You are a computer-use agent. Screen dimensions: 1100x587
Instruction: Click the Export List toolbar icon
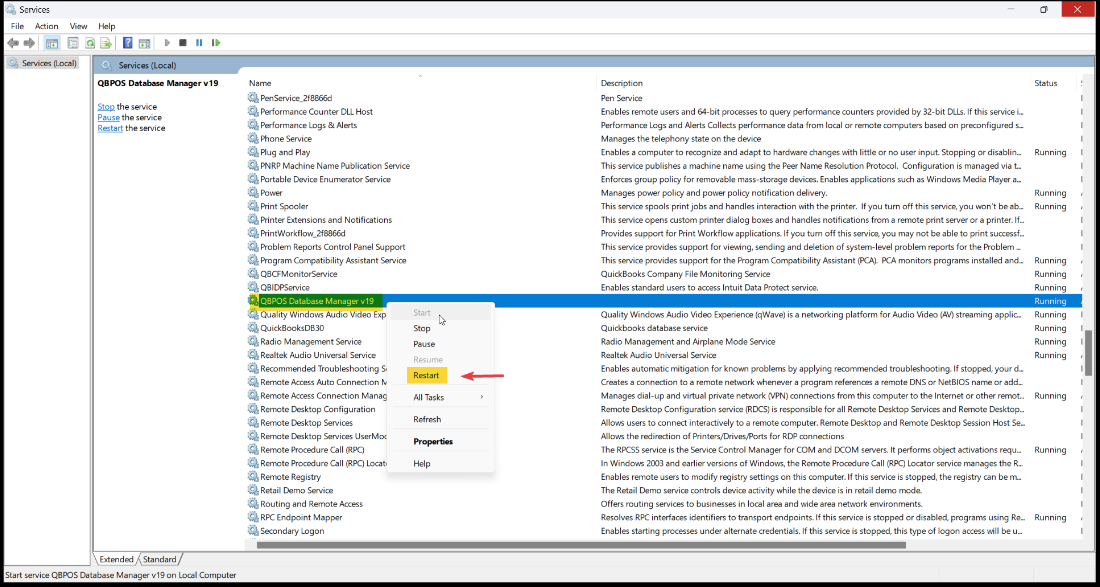pyautogui.click(x=105, y=43)
